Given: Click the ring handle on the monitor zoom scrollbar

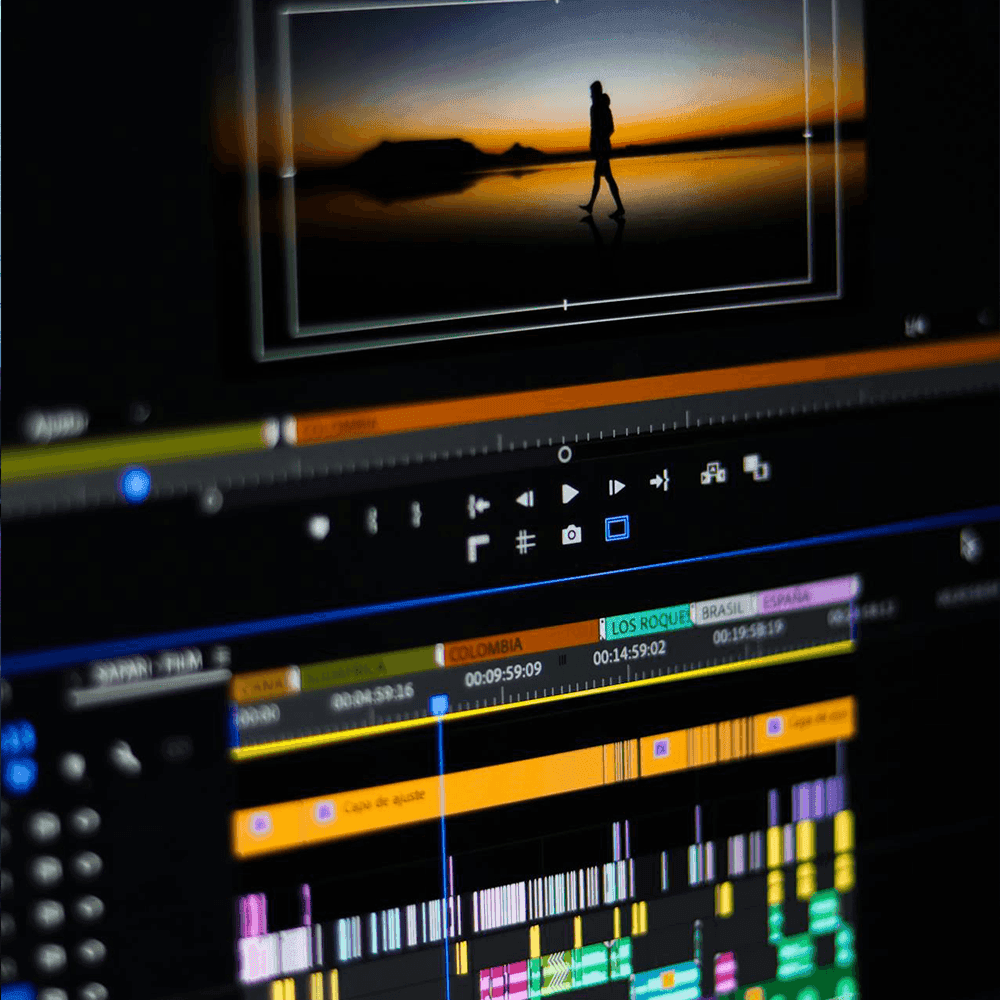Looking at the screenshot, I should [564, 454].
